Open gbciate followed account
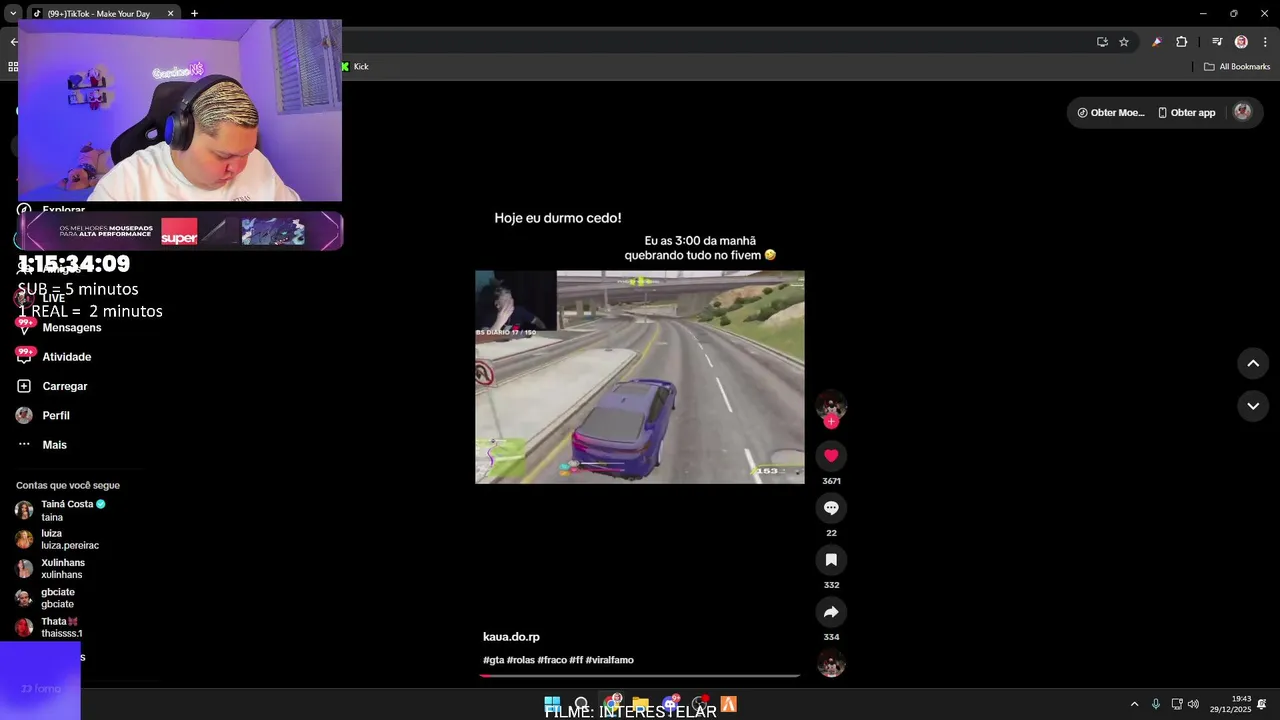The width and height of the screenshot is (1280, 720). tap(58, 598)
